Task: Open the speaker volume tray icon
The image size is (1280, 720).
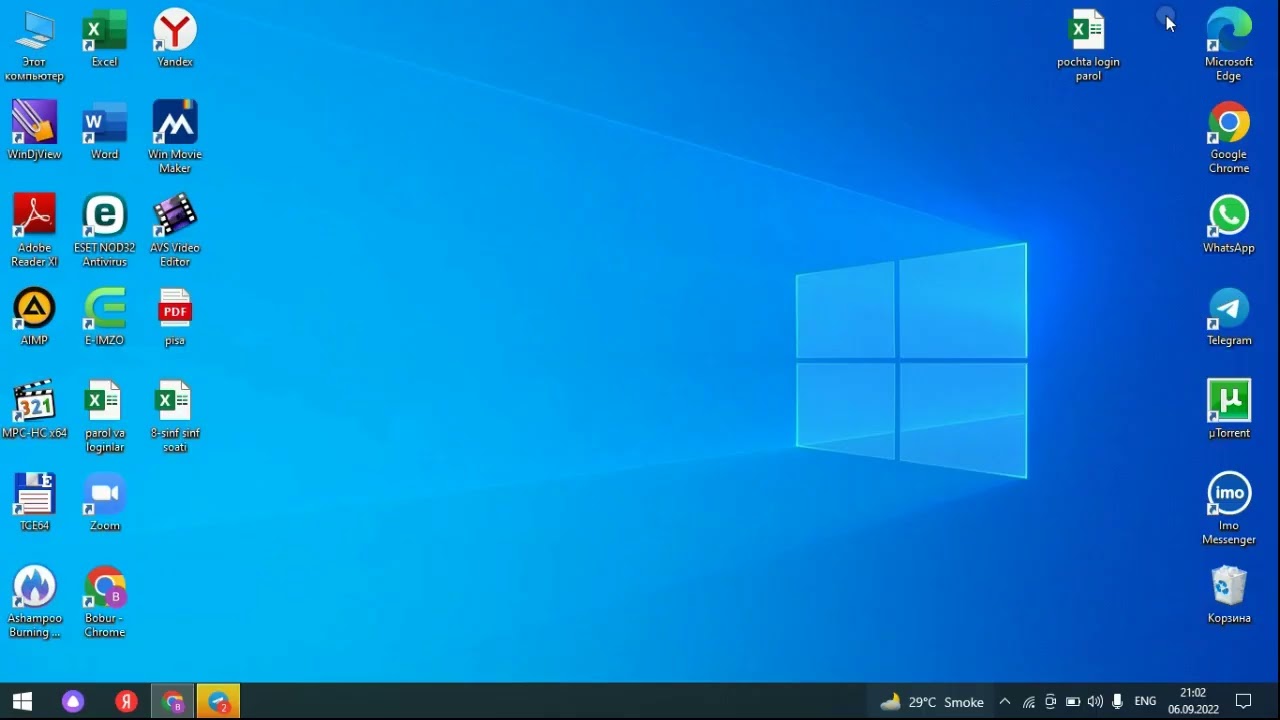Action: pyautogui.click(x=1095, y=702)
